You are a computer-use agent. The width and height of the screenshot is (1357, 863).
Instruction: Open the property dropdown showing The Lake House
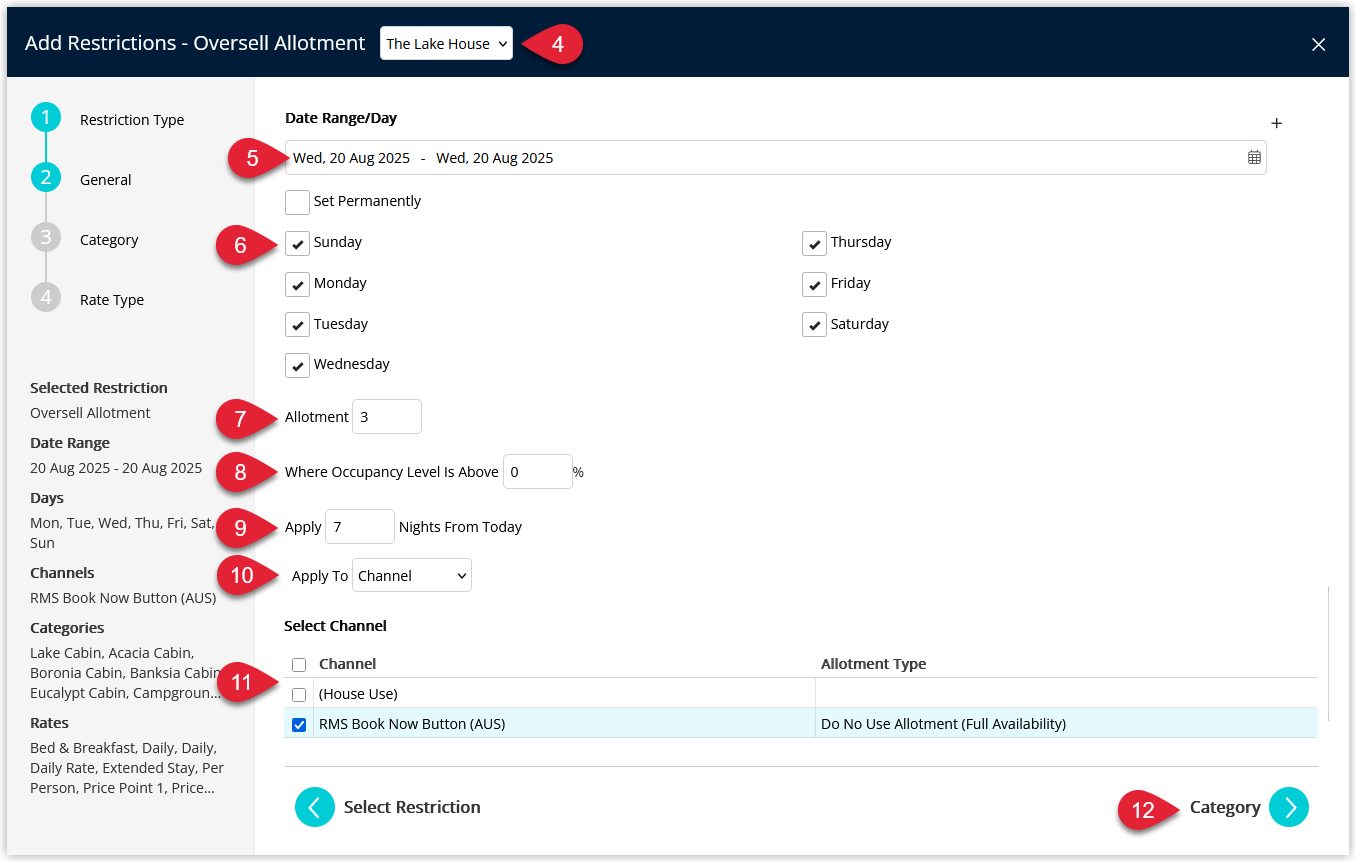point(446,43)
